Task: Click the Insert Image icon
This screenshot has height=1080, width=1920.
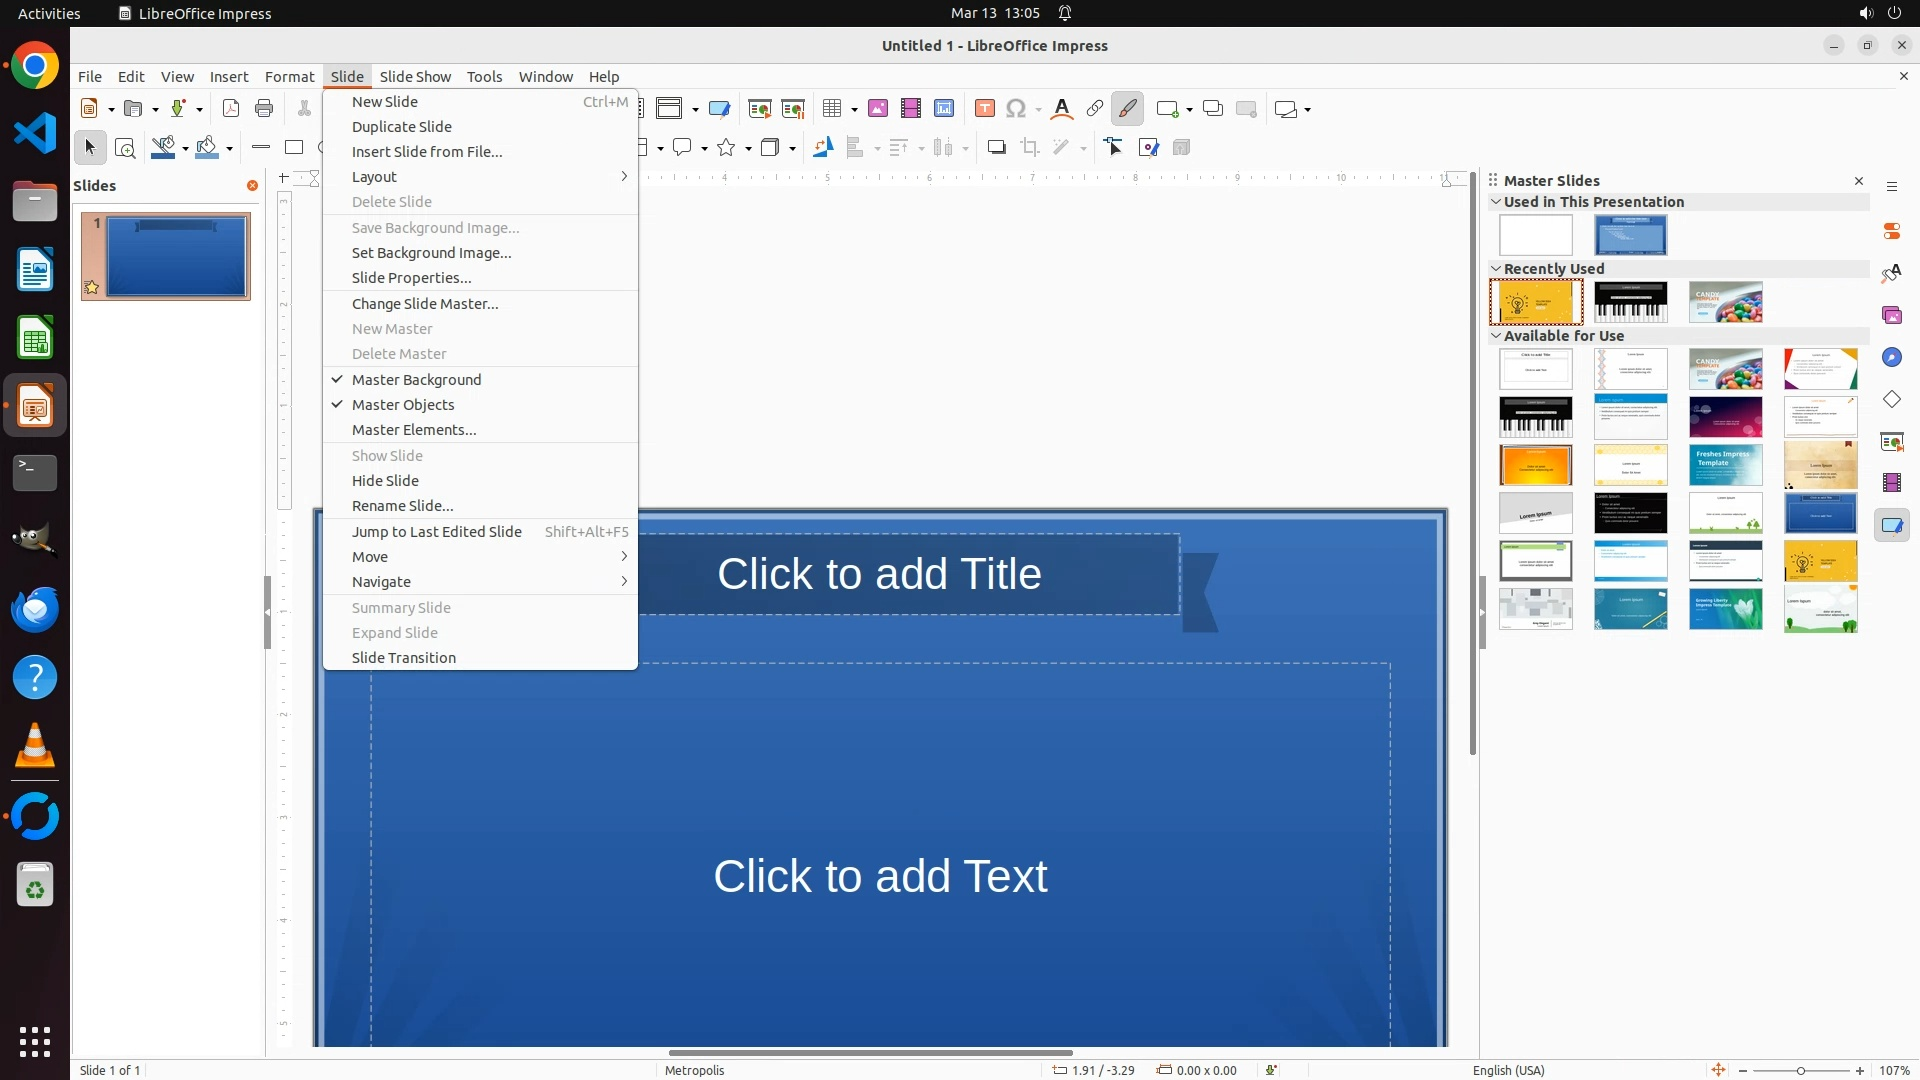Action: coord(878,109)
